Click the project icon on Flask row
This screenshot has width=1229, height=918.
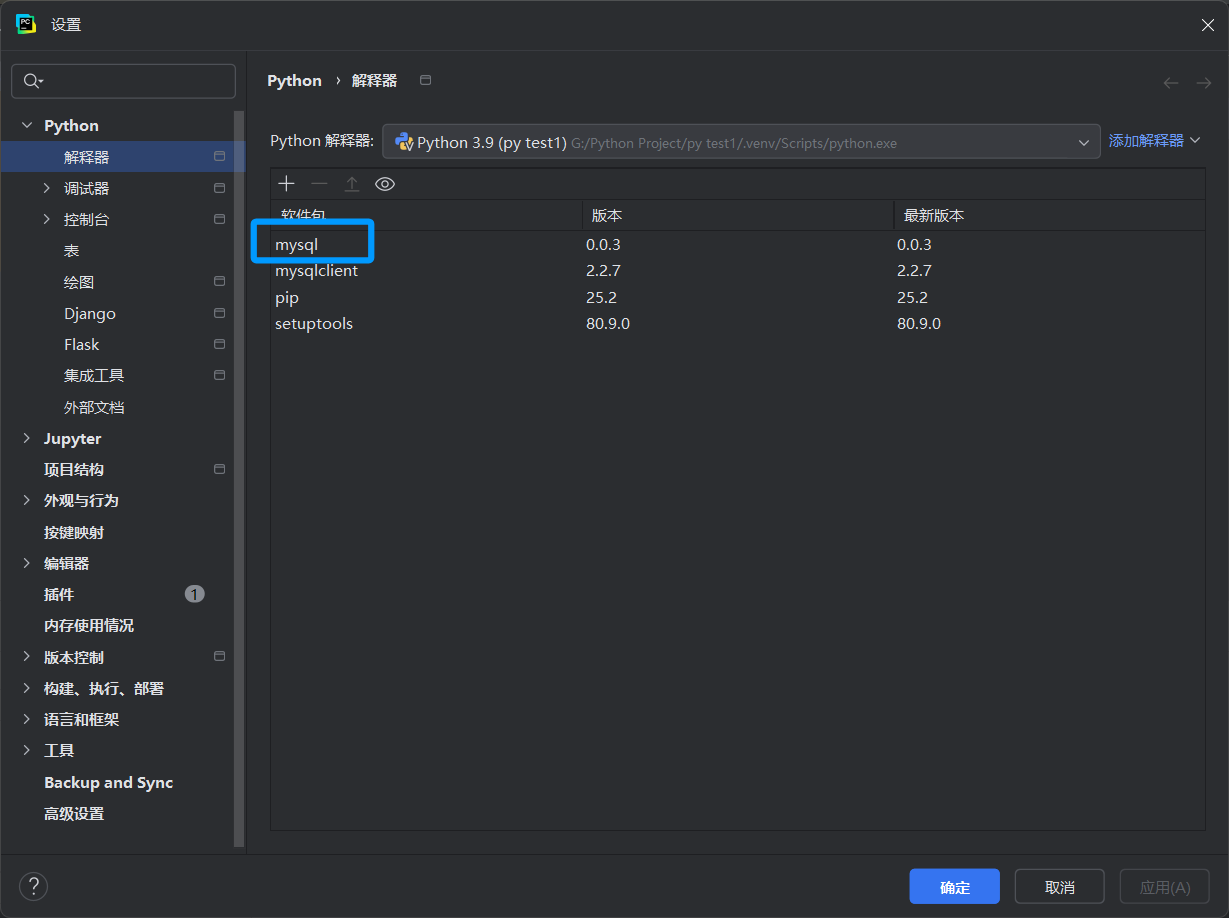[x=219, y=344]
